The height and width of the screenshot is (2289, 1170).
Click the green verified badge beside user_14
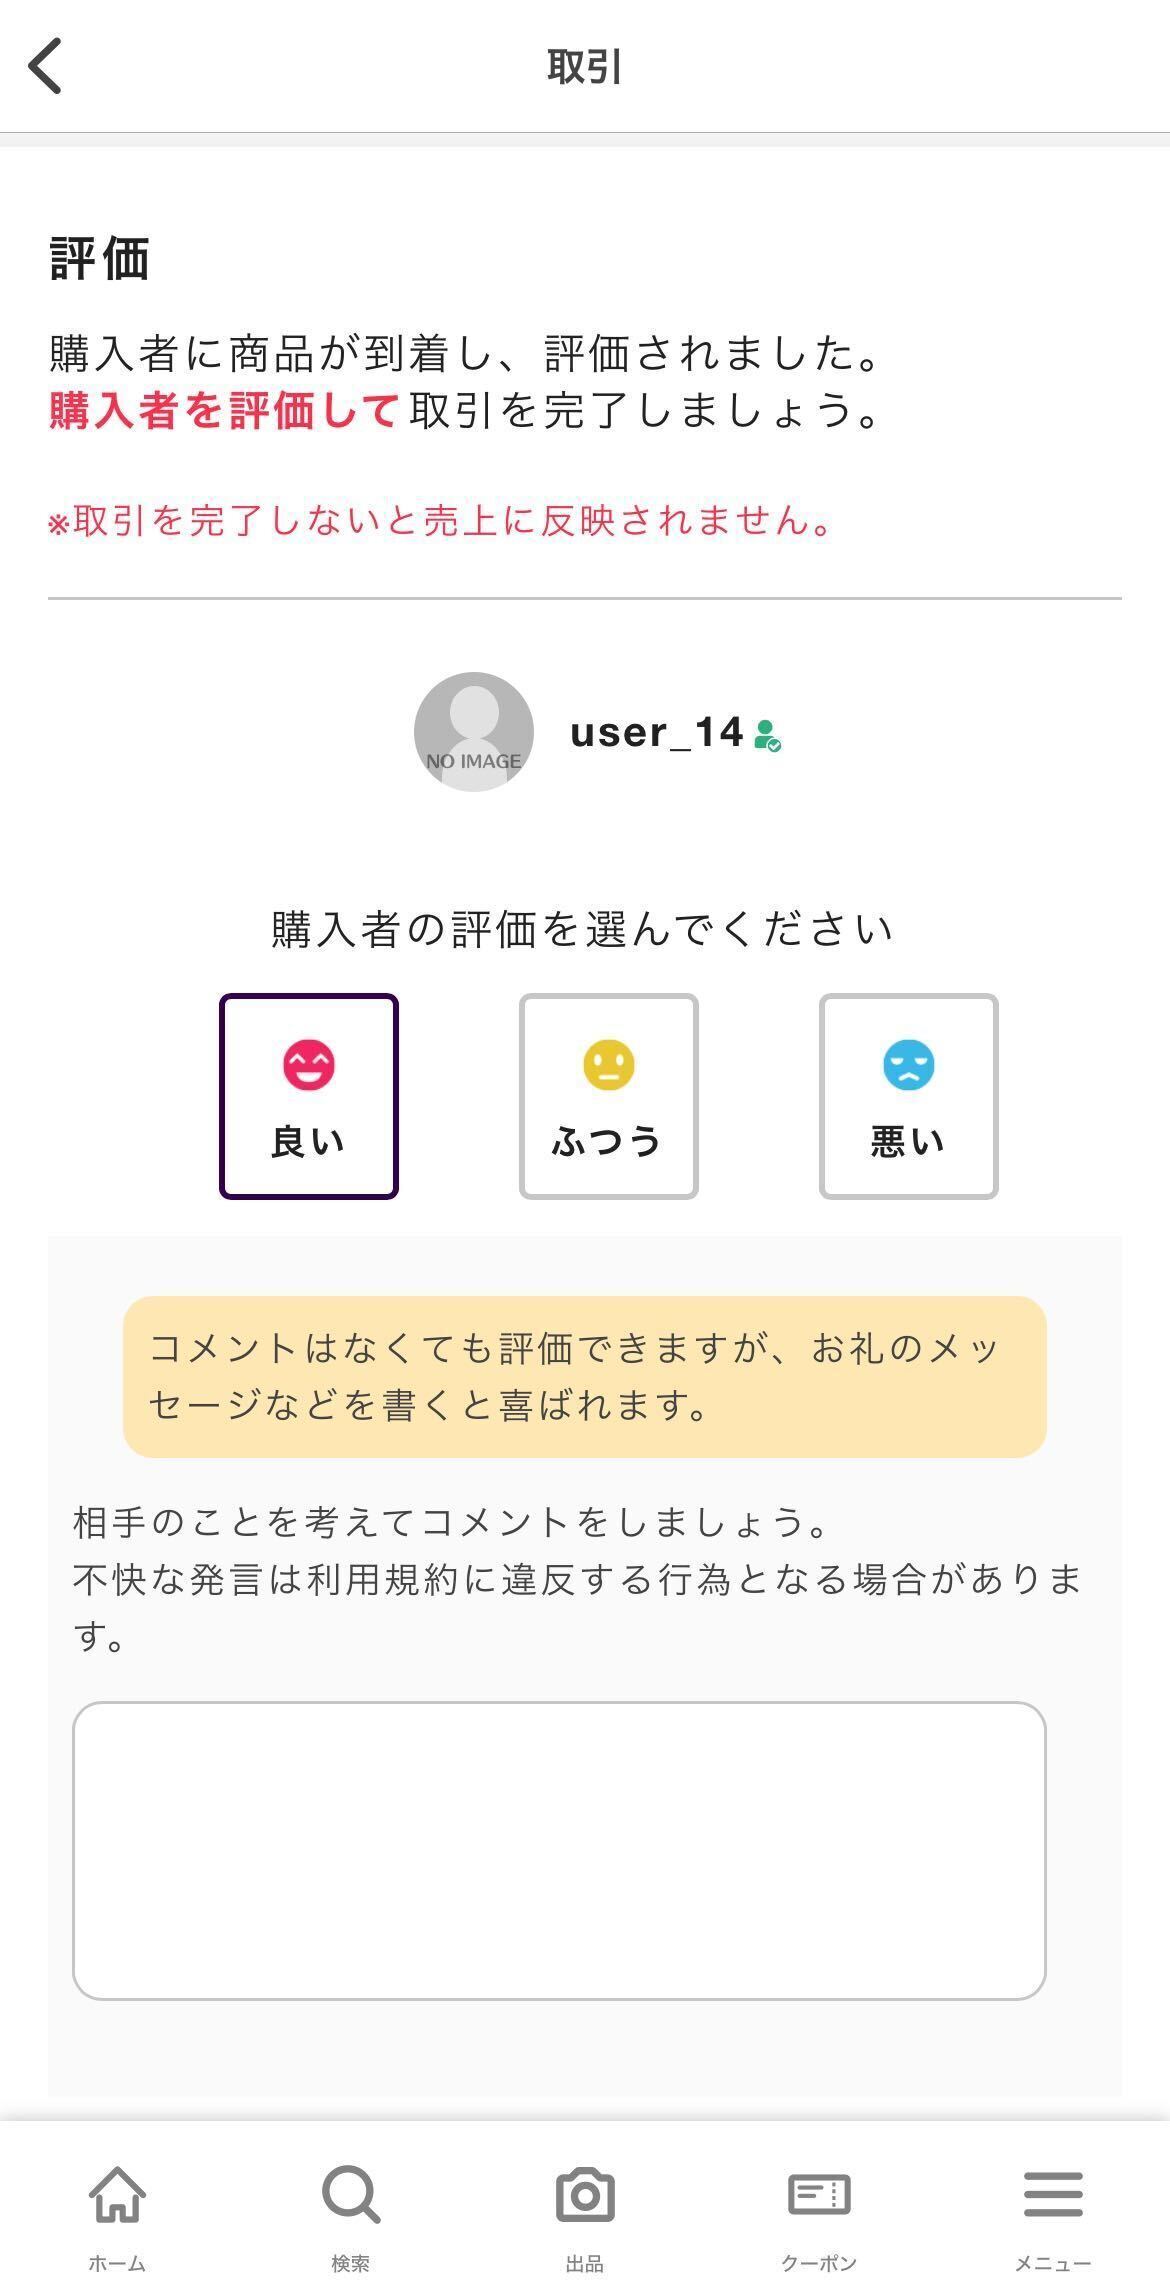tap(767, 736)
